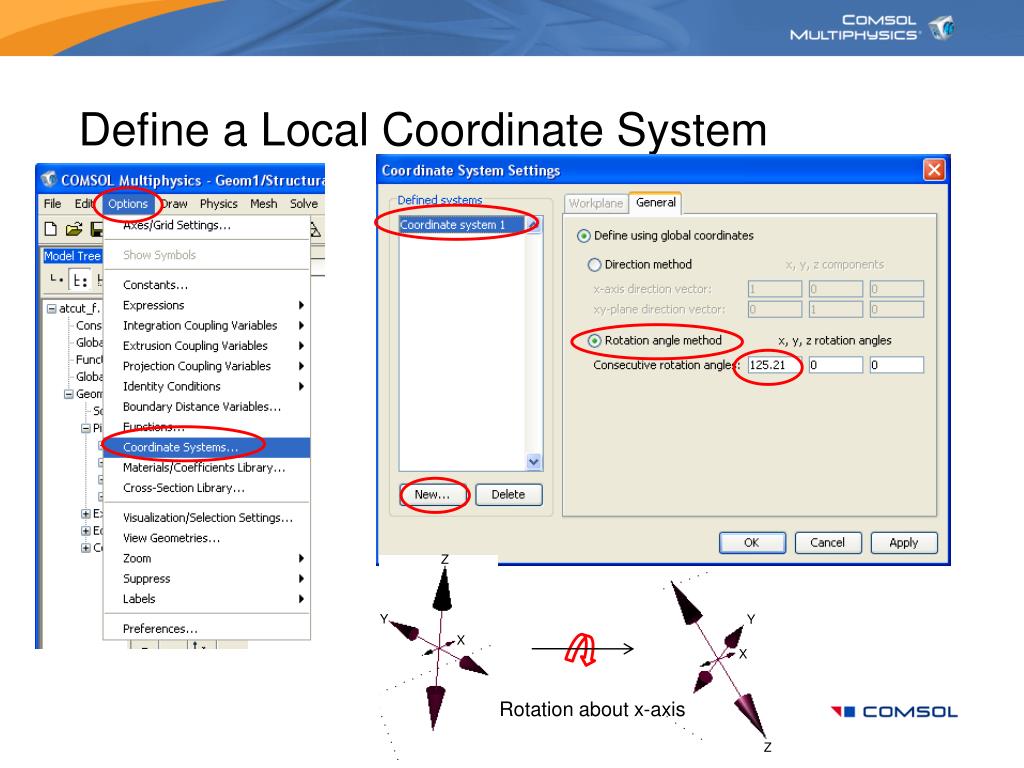1024x768 pixels.
Task: Click the Delete button
Action: click(508, 494)
